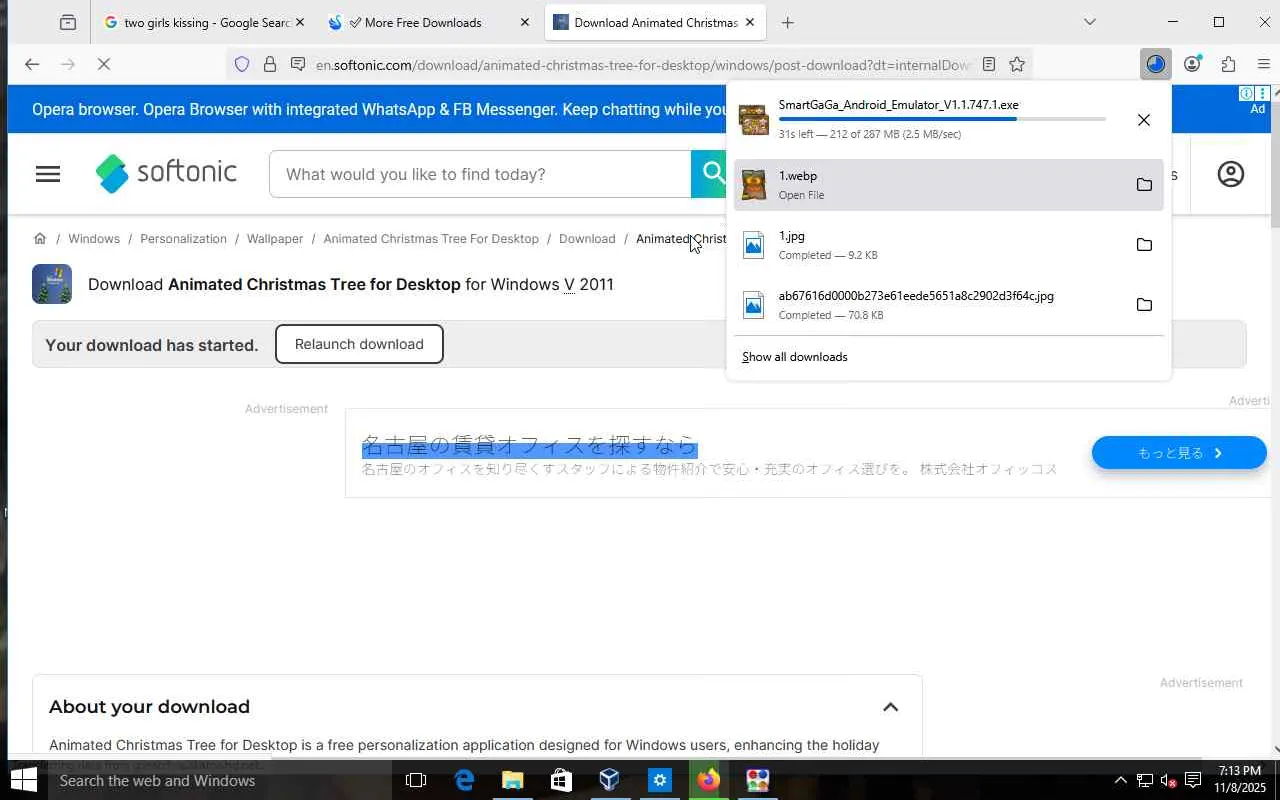The height and width of the screenshot is (800, 1280).
Task: Open the Download breadcrumb link
Action: [587, 238]
